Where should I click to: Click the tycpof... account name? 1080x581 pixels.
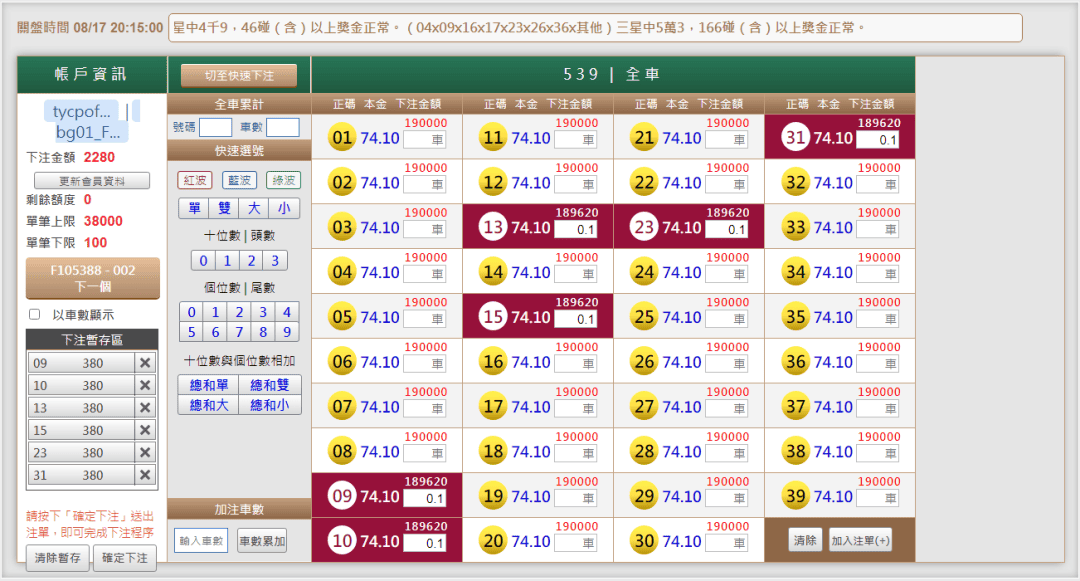[x=81, y=112]
